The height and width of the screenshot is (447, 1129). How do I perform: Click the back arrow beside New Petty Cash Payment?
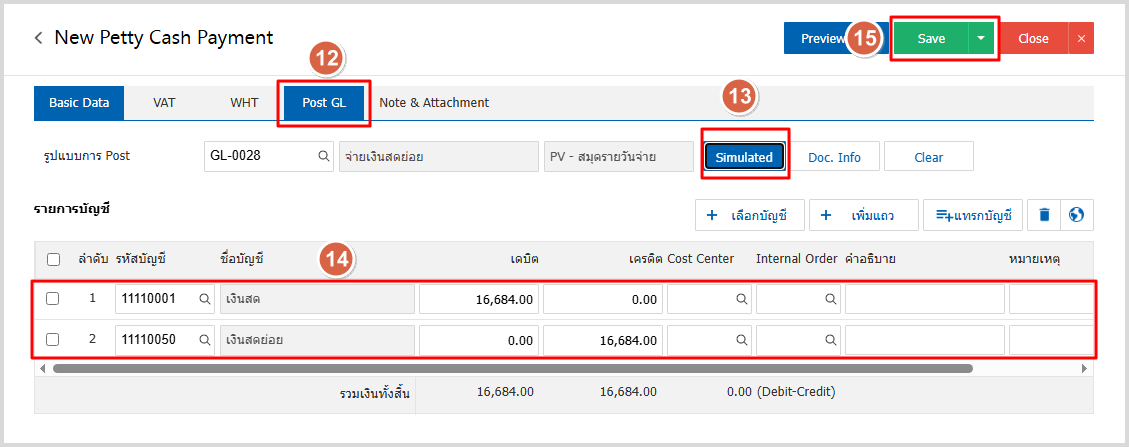pyautogui.click(x=39, y=38)
